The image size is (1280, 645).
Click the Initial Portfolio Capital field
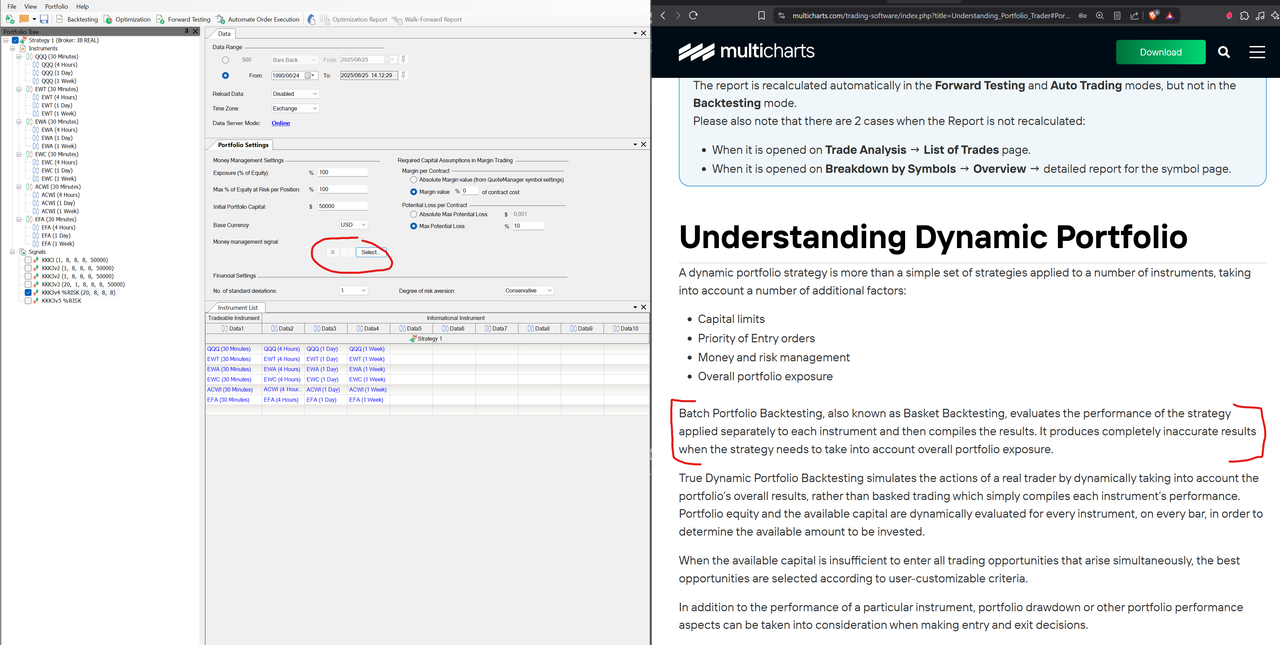point(342,206)
